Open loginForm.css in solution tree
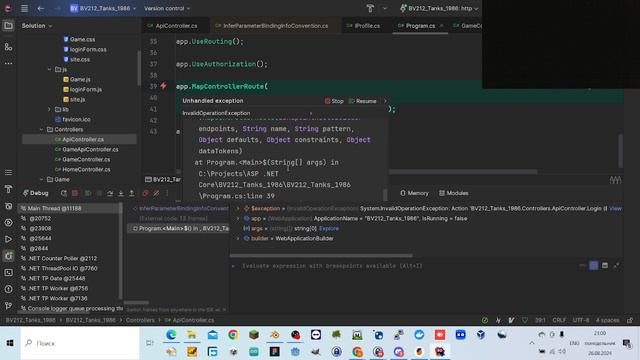The height and width of the screenshot is (360, 640). click(x=85, y=49)
